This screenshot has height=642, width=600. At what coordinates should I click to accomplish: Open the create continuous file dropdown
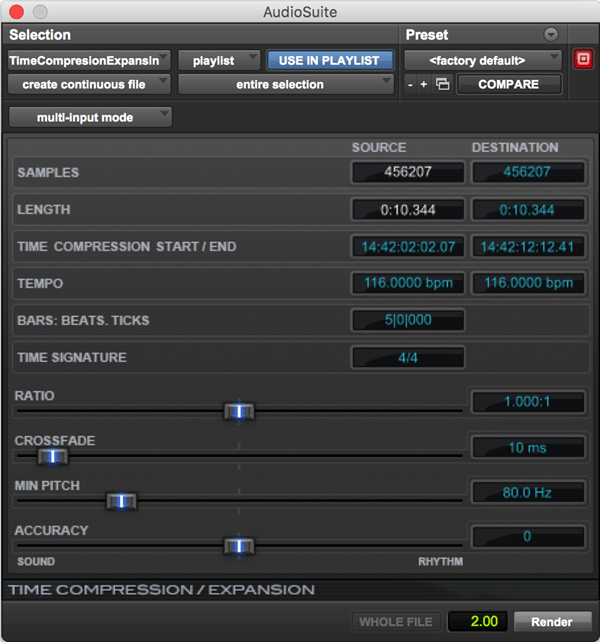click(88, 84)
